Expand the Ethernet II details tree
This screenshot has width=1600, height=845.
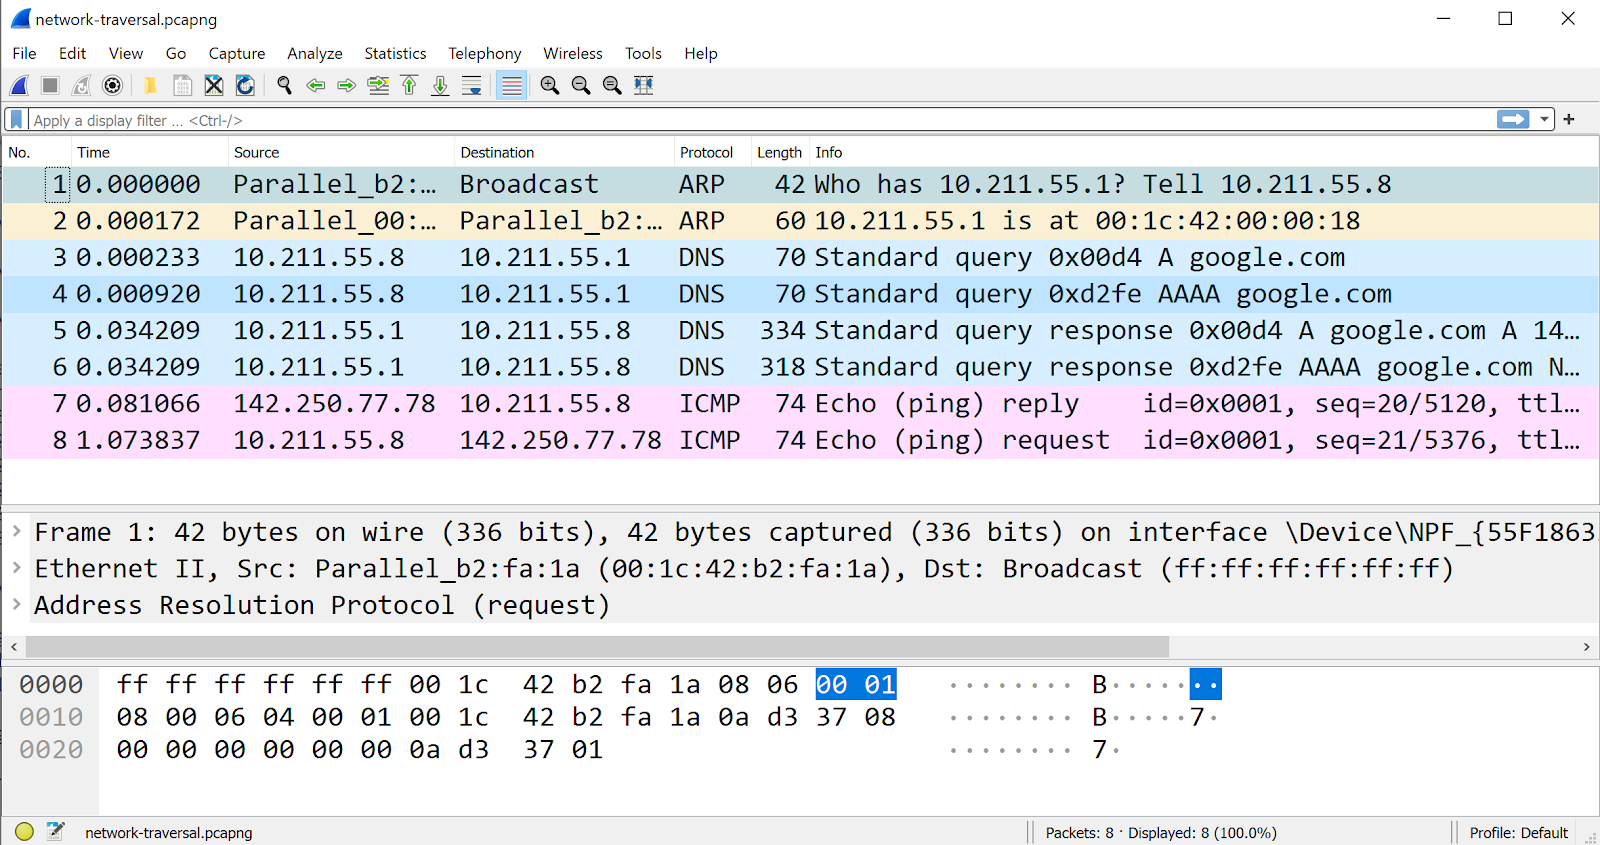pos(17,568)
